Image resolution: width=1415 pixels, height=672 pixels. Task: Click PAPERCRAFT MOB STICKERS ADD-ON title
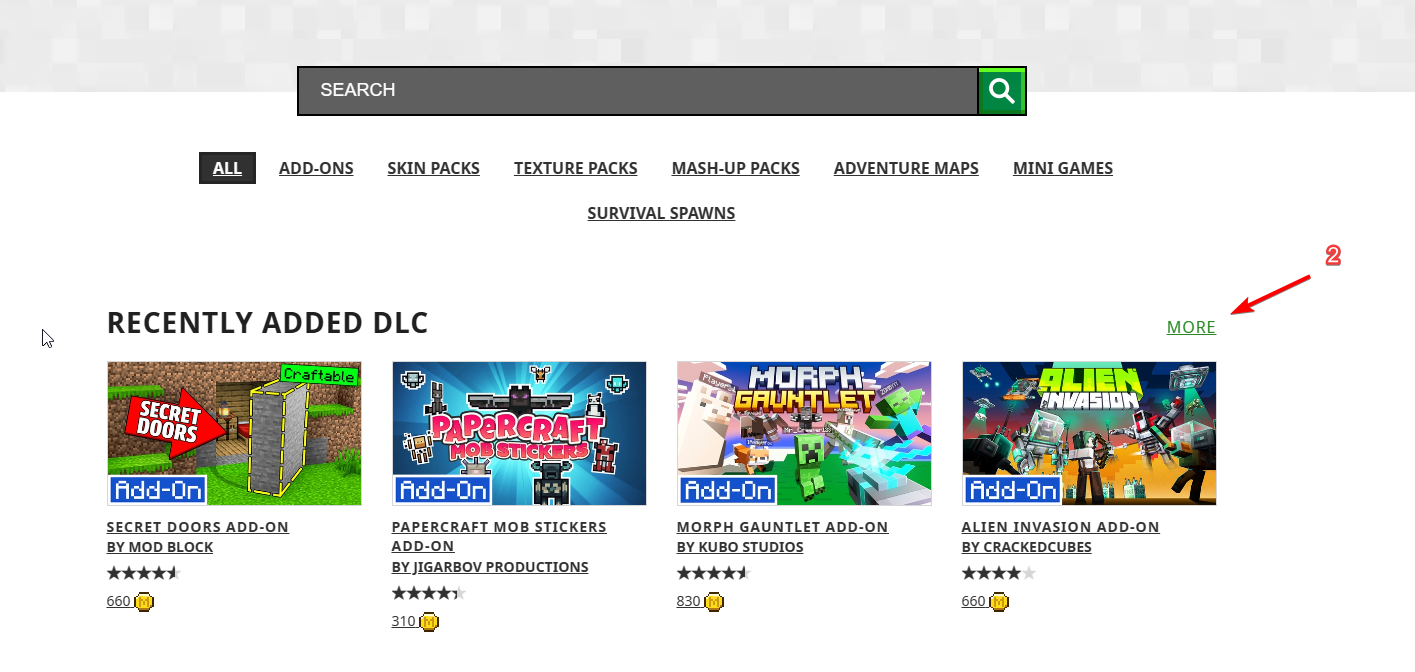(499, 536)
